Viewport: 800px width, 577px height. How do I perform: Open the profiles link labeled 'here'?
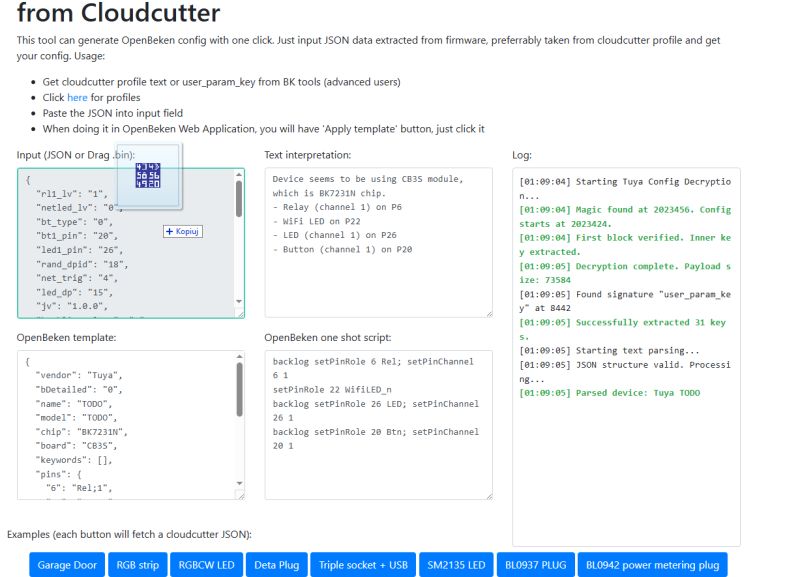(76, 97)
